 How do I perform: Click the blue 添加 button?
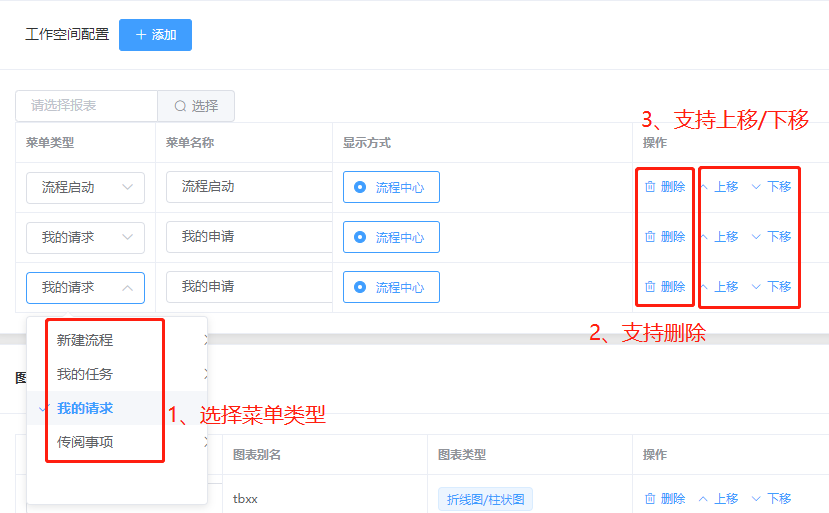(155, 35)
